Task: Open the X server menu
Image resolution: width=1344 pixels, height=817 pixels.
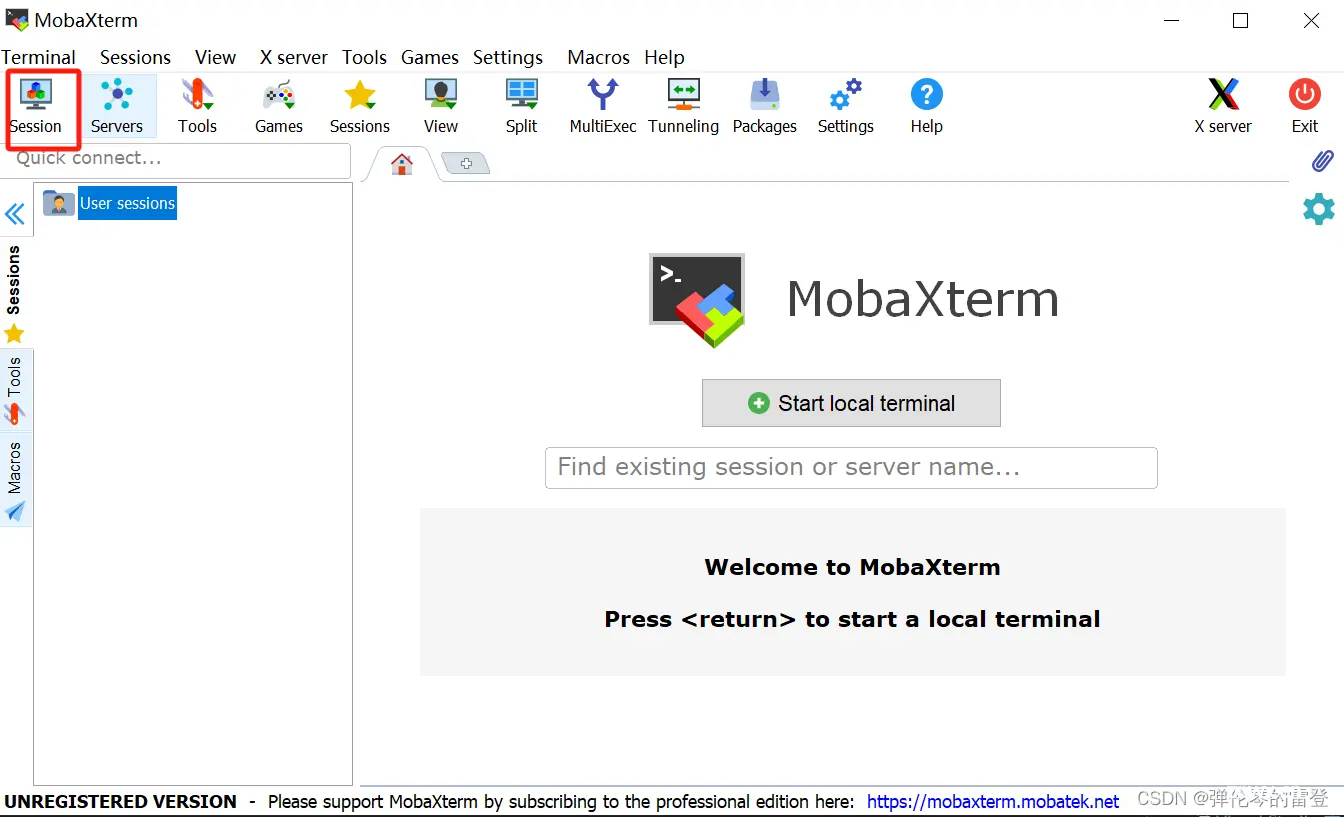Action: tap(293, 57)
